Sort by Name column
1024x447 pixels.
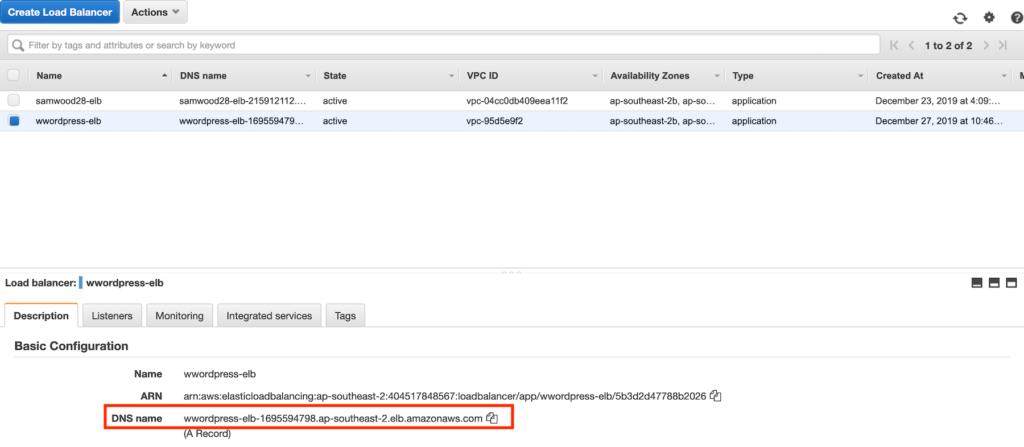[49, 75]
